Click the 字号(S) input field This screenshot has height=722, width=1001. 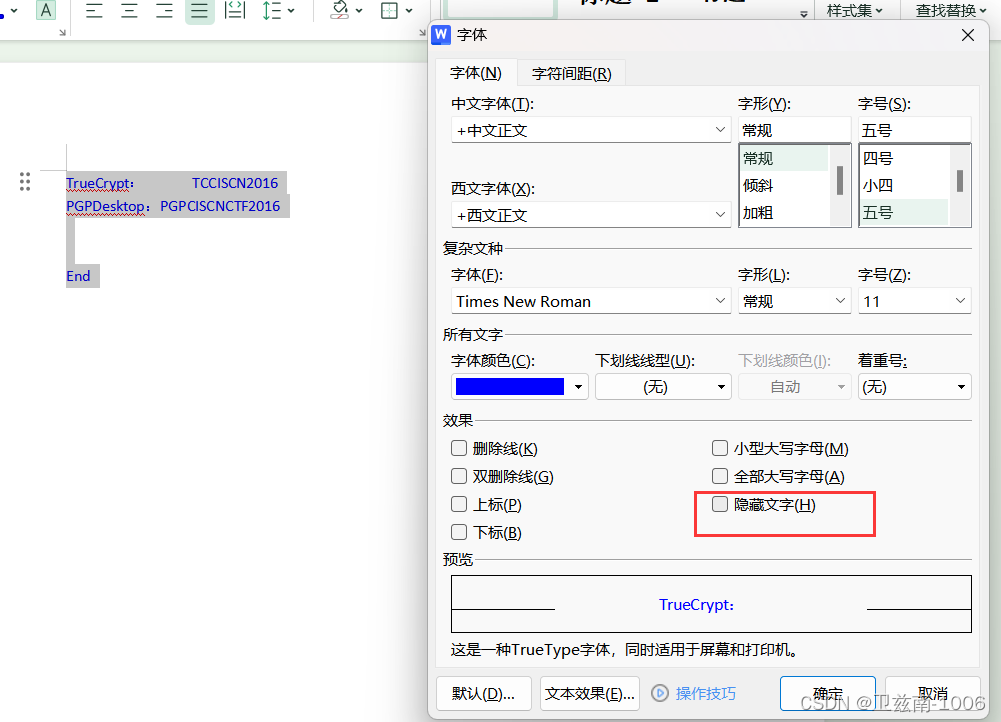(x=914, y=130)
